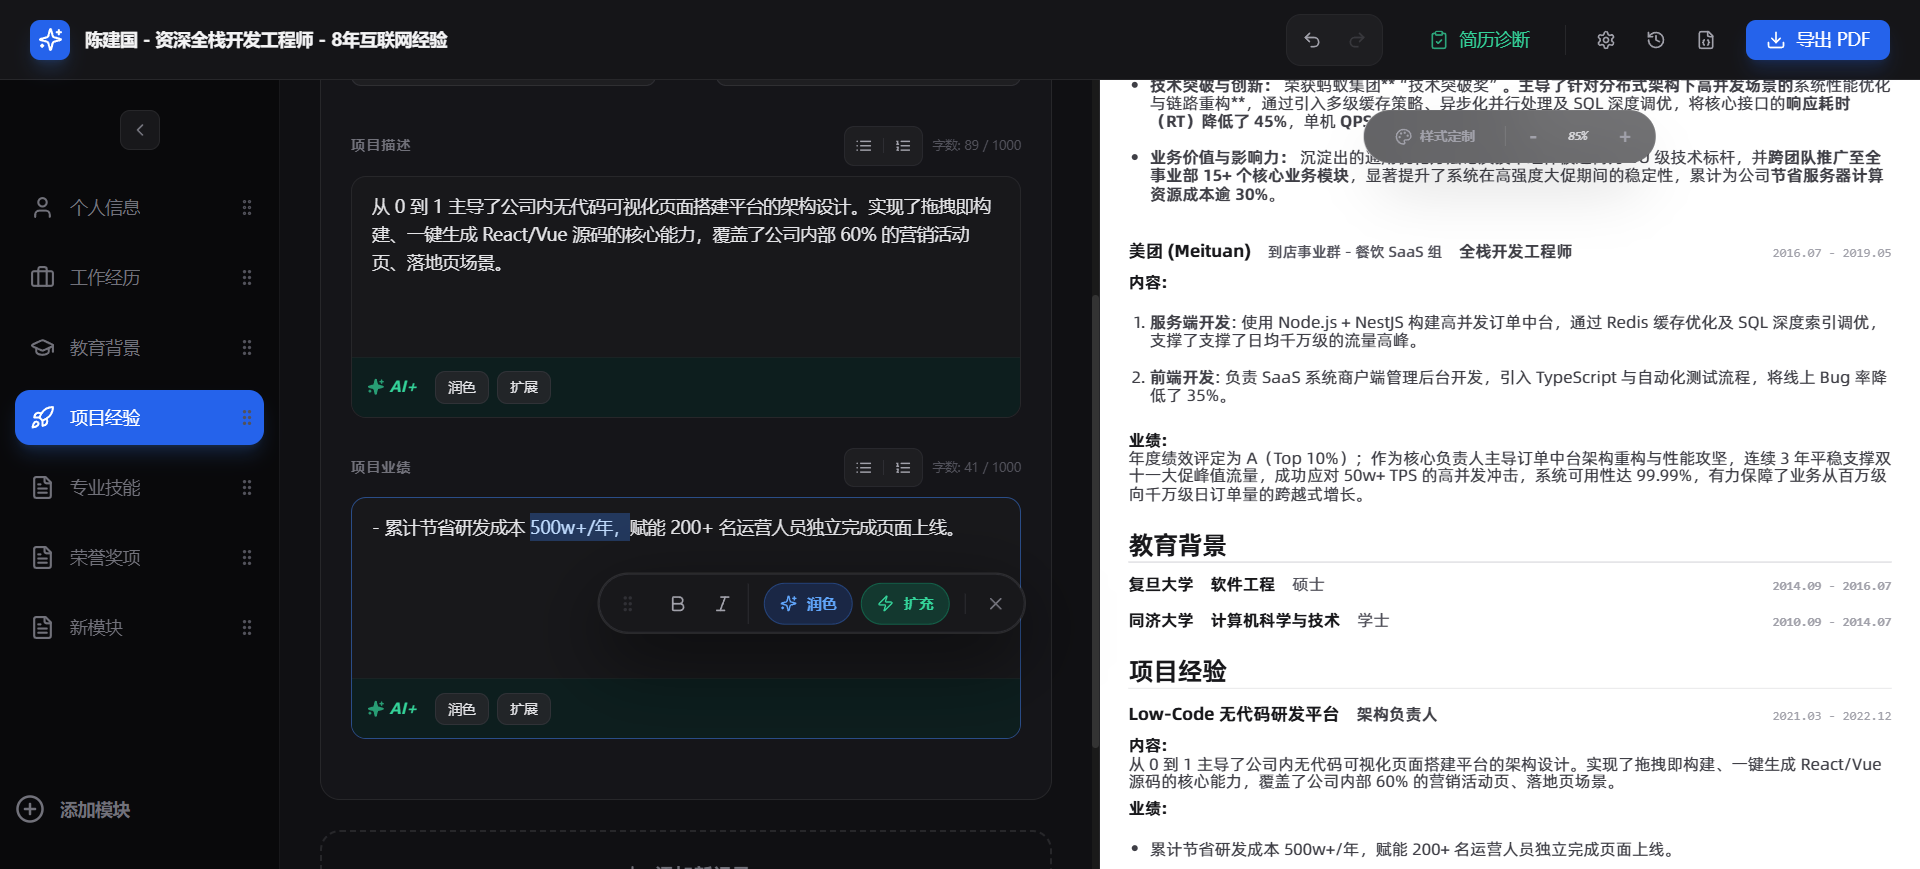Screen dimensions: 1920x869
Task: Click 同济大学 entry in preview
Action: (x=1161, y=621)
